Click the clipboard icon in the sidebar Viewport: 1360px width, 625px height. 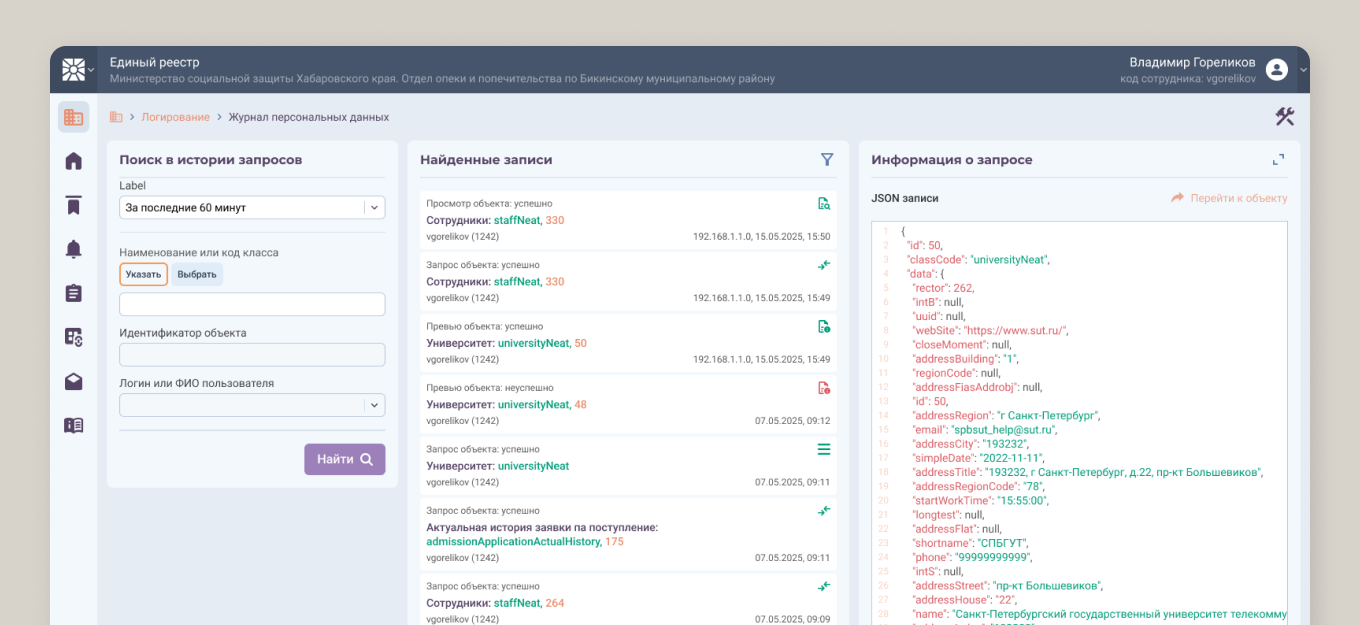tap(73, 293)
